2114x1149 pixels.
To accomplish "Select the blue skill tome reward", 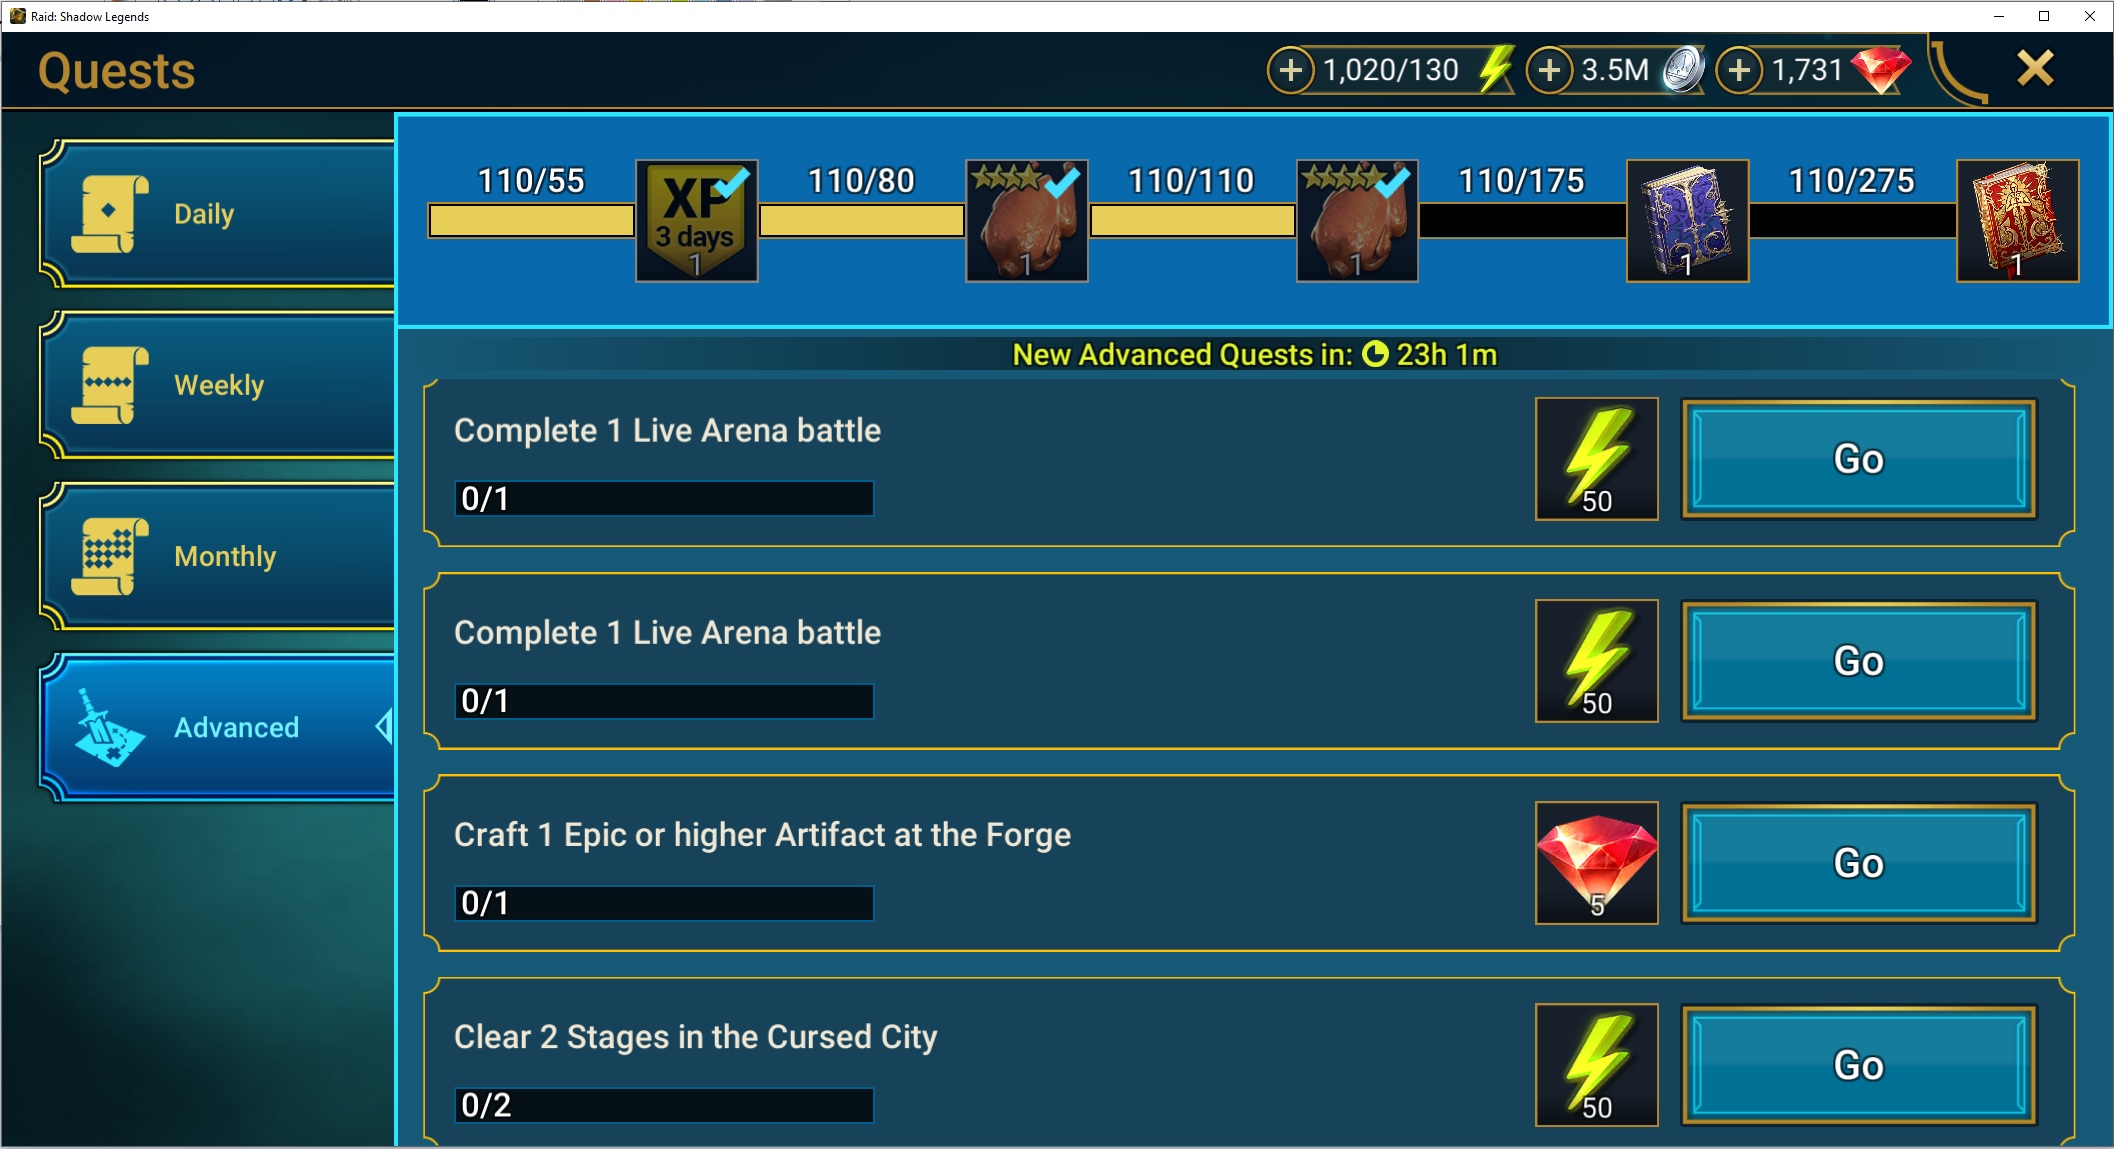I will (1688, 221).
